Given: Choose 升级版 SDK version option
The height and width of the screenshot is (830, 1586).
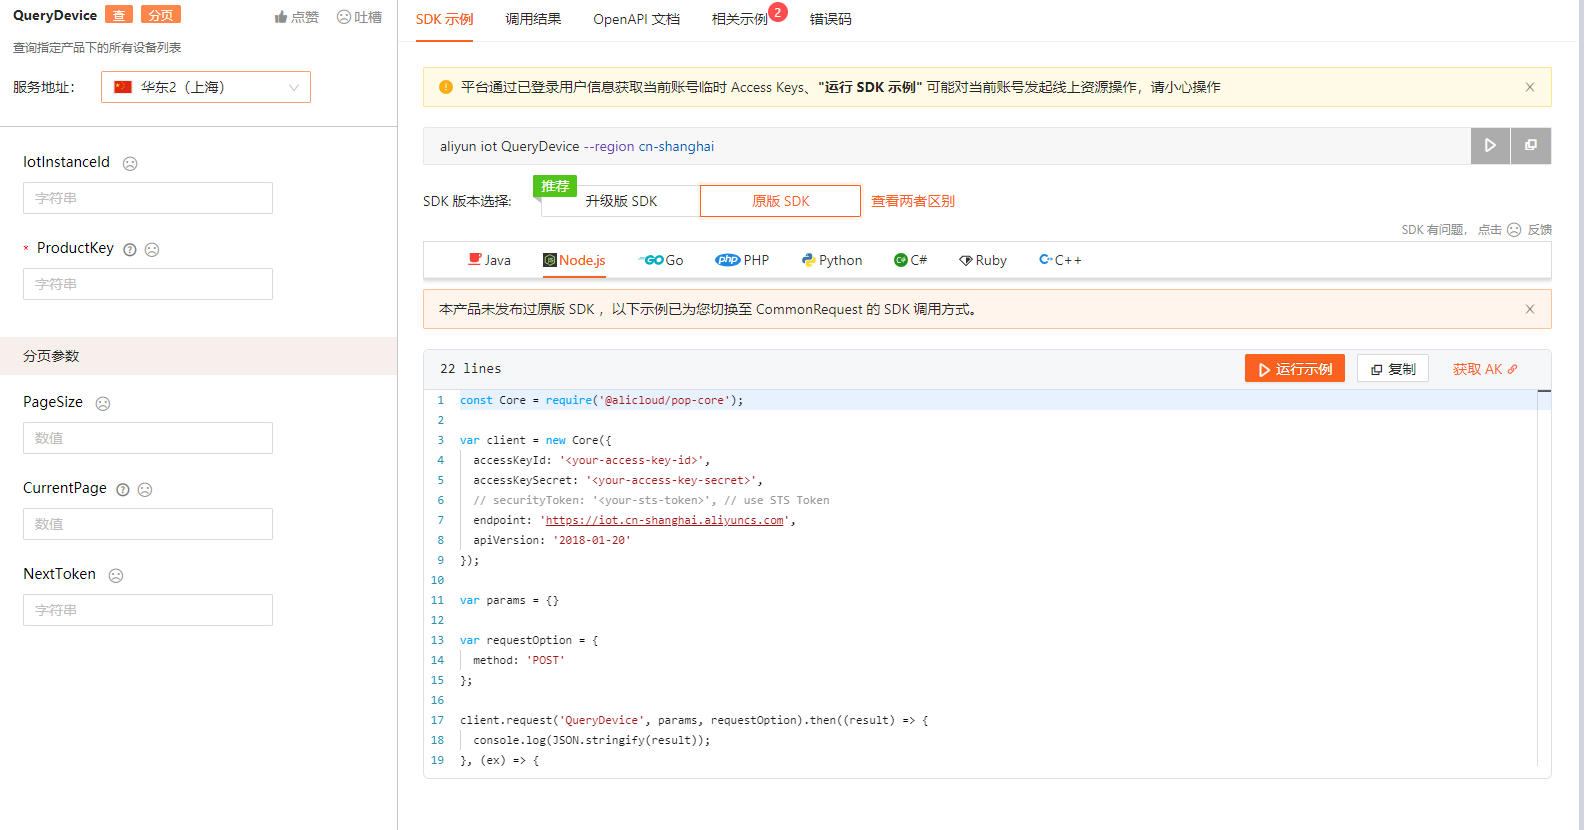Looking at the screenshot, I should (x=621, y=201).
